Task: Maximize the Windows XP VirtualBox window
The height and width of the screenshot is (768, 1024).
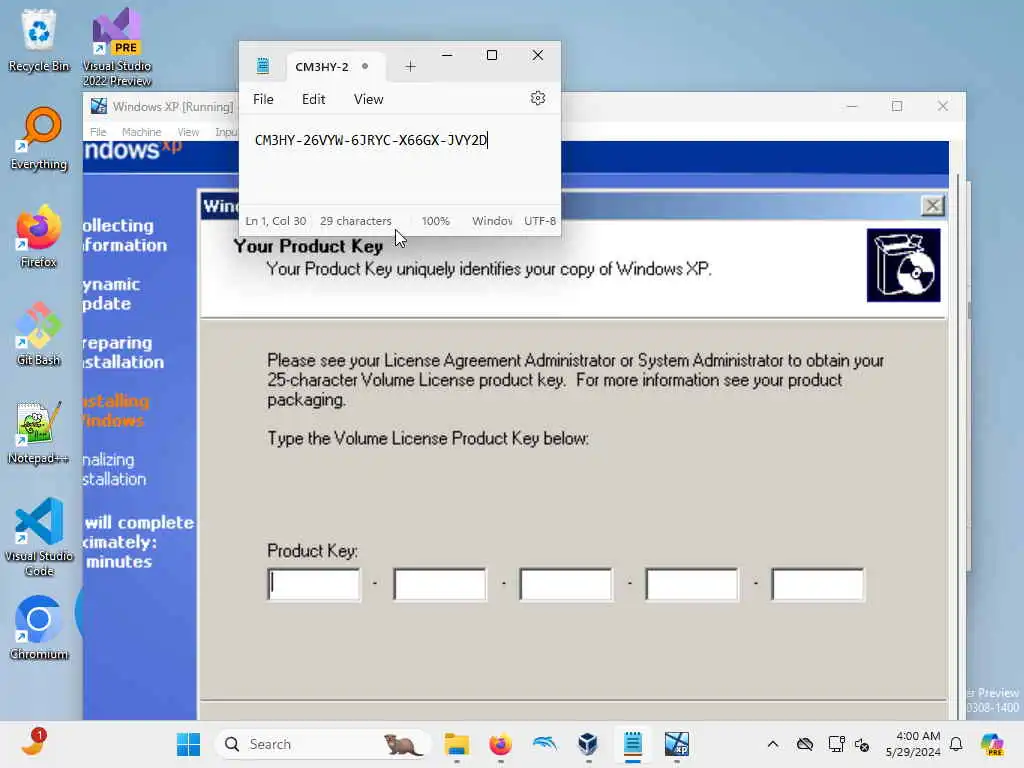Action: click(x=897, y=106)
